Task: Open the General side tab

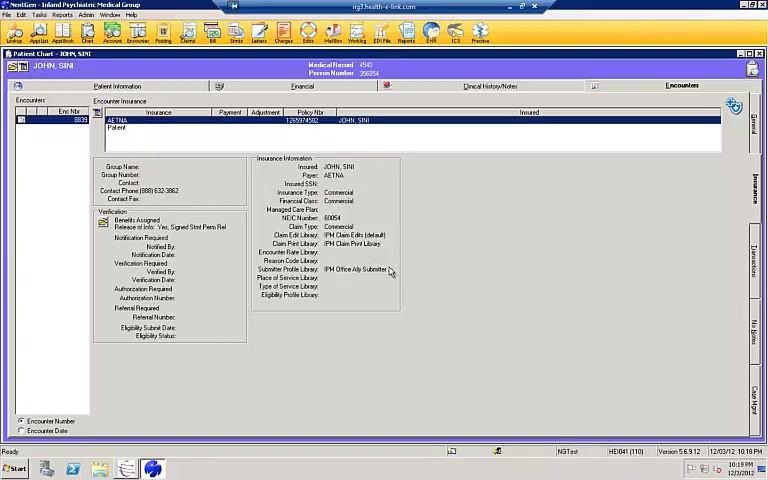Action: [754, 124]
